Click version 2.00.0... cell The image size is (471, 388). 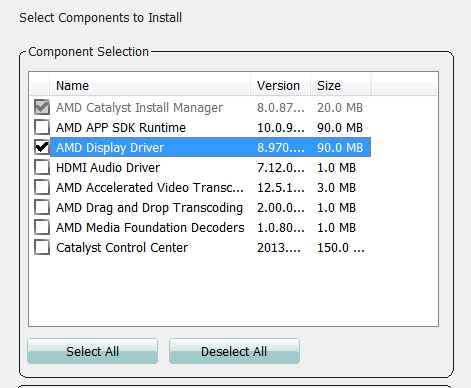pos(281,208)
